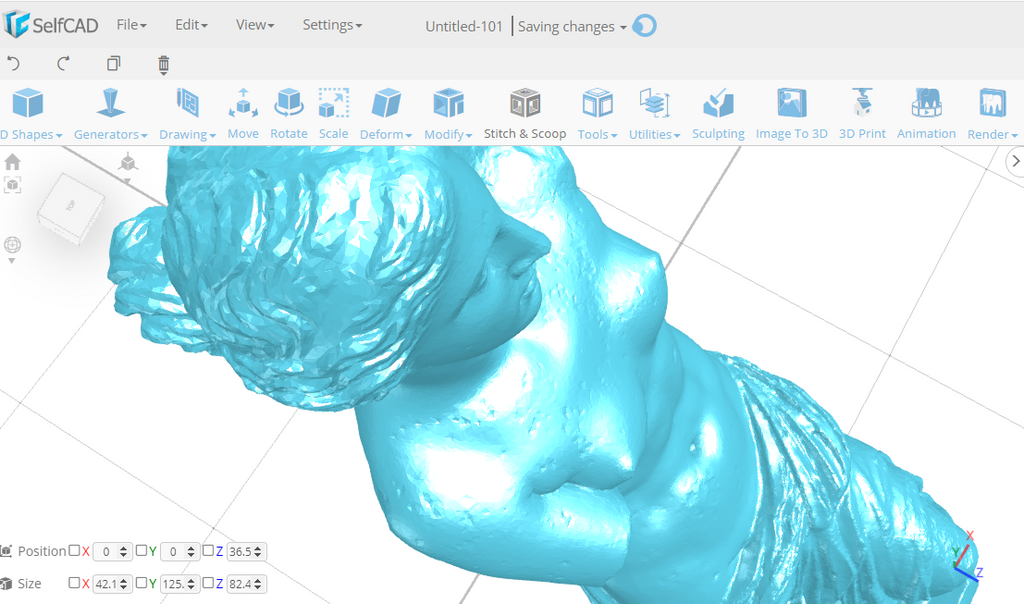
Task: Open the Stitch & Scoop tool
Action: pos(525,114)
